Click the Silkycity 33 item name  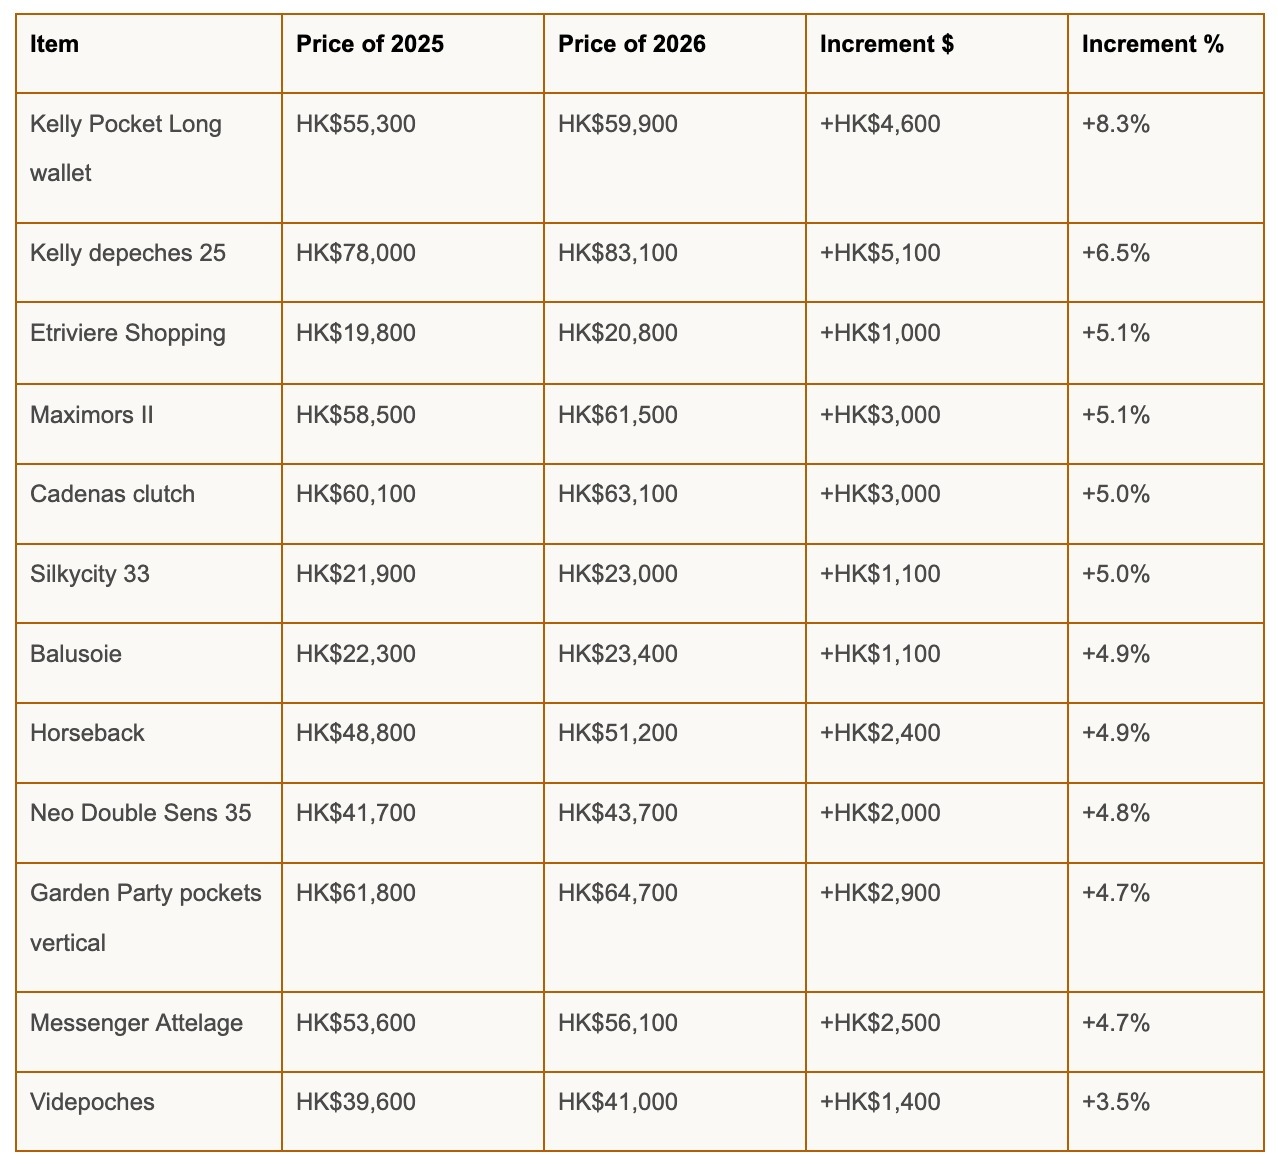pyautogui.click(x=90, y=574)
